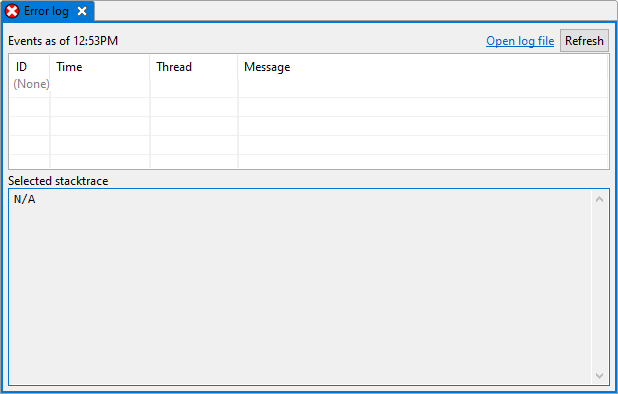Open the log file link
The width and height of the screenshot is (618, 394).
point(520,41)
